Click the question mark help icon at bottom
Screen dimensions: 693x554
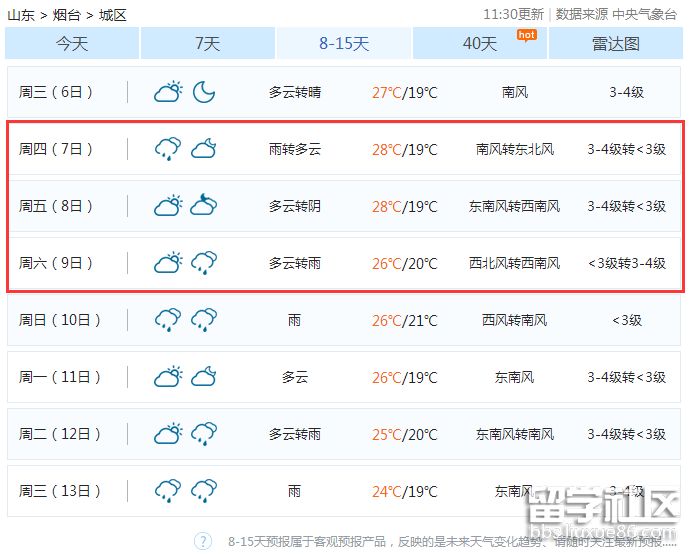[x=203, y=541]
